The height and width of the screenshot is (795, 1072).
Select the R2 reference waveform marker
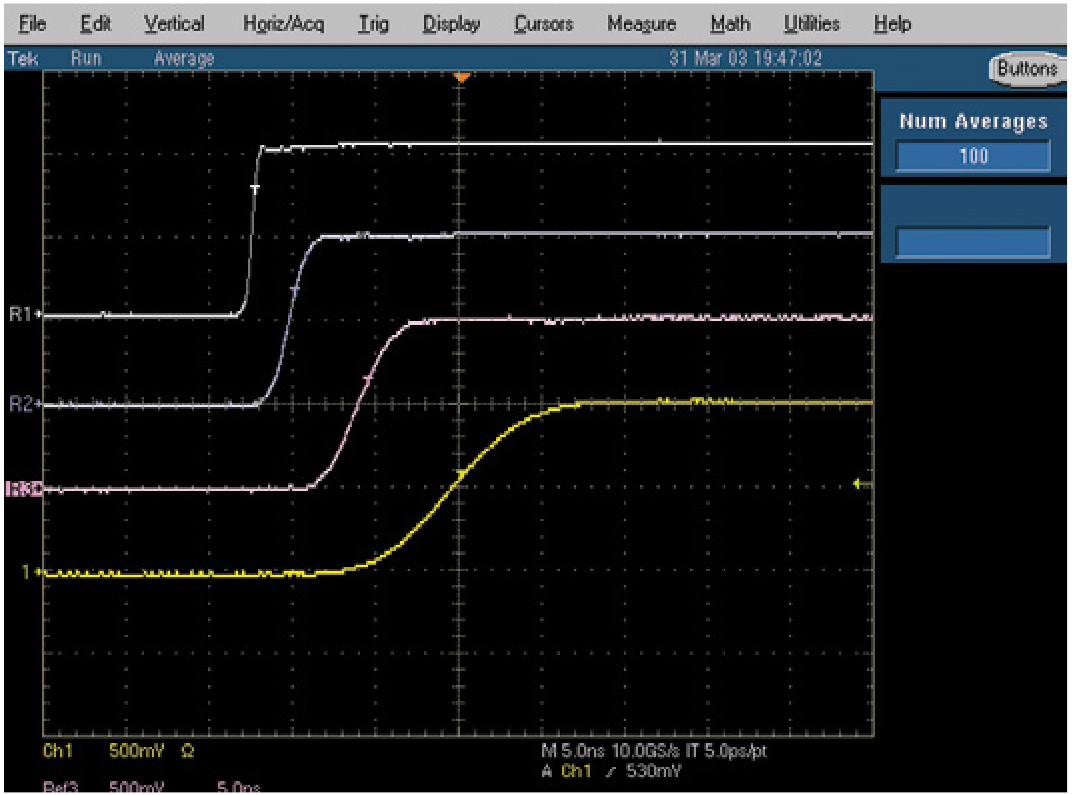pyautogui.click(x=24, y=404)
